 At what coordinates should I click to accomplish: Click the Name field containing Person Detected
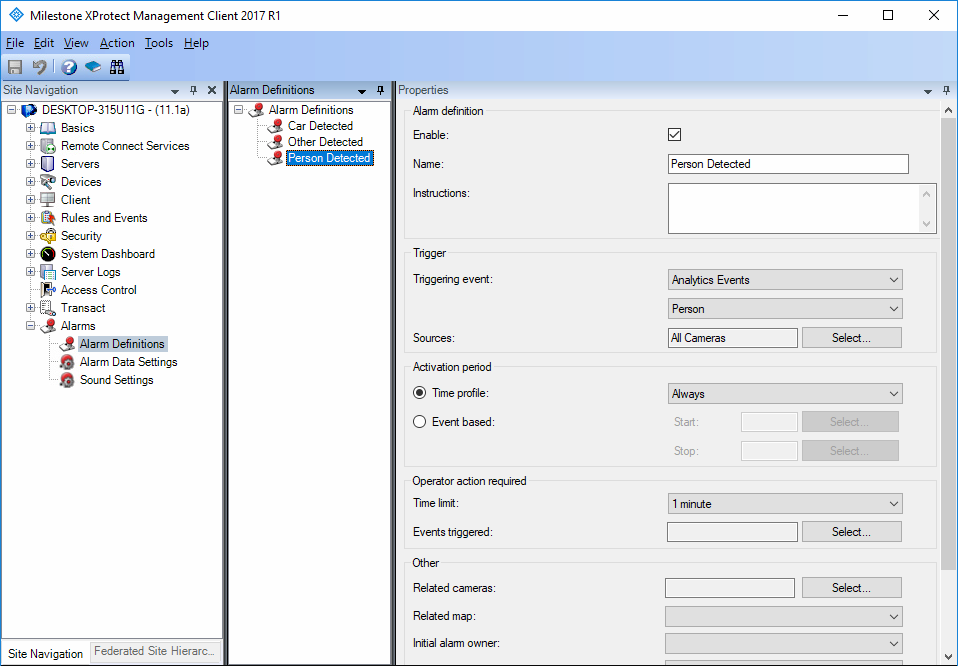coord(788,164)
